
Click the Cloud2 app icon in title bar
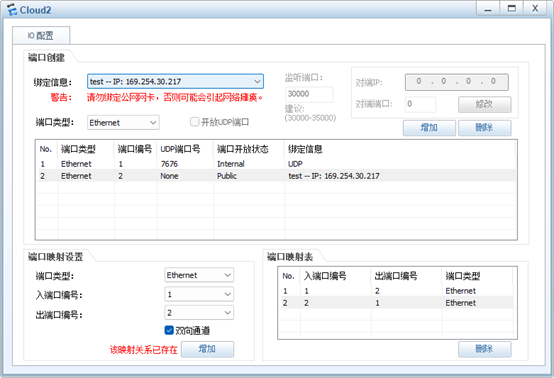click(x=12, y=10)
